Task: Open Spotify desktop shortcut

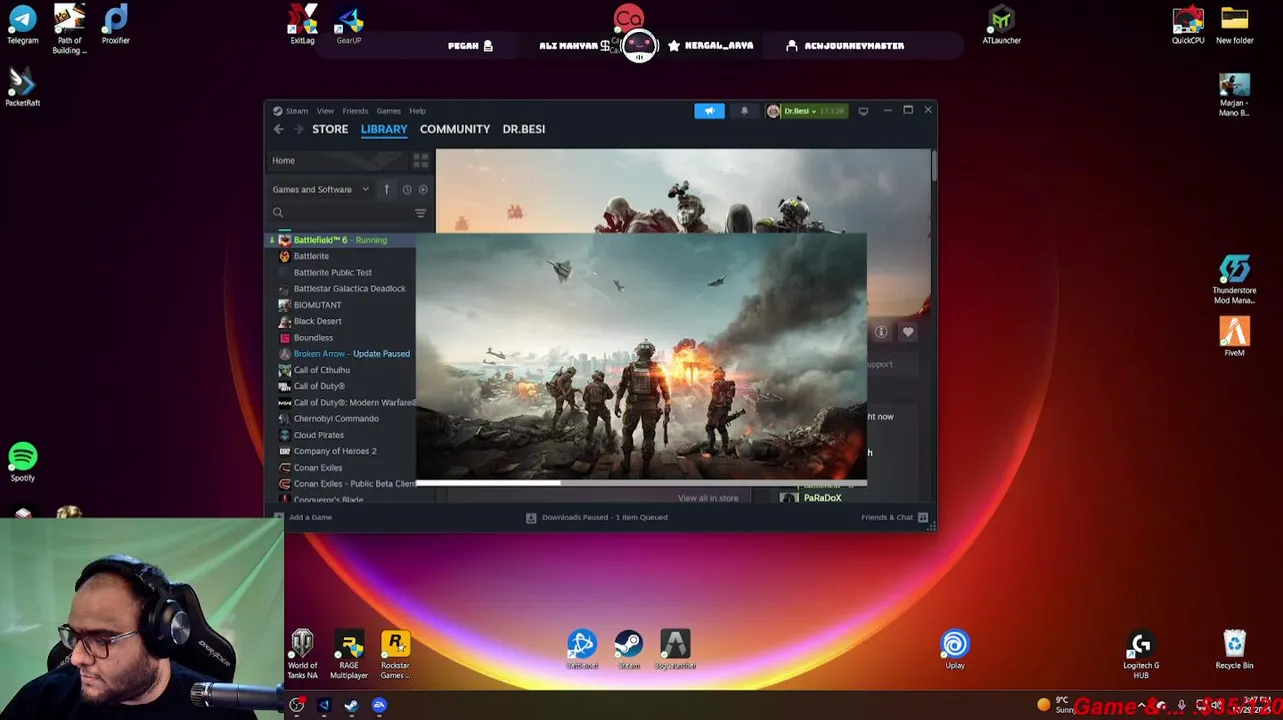Action: click(22, 462)
